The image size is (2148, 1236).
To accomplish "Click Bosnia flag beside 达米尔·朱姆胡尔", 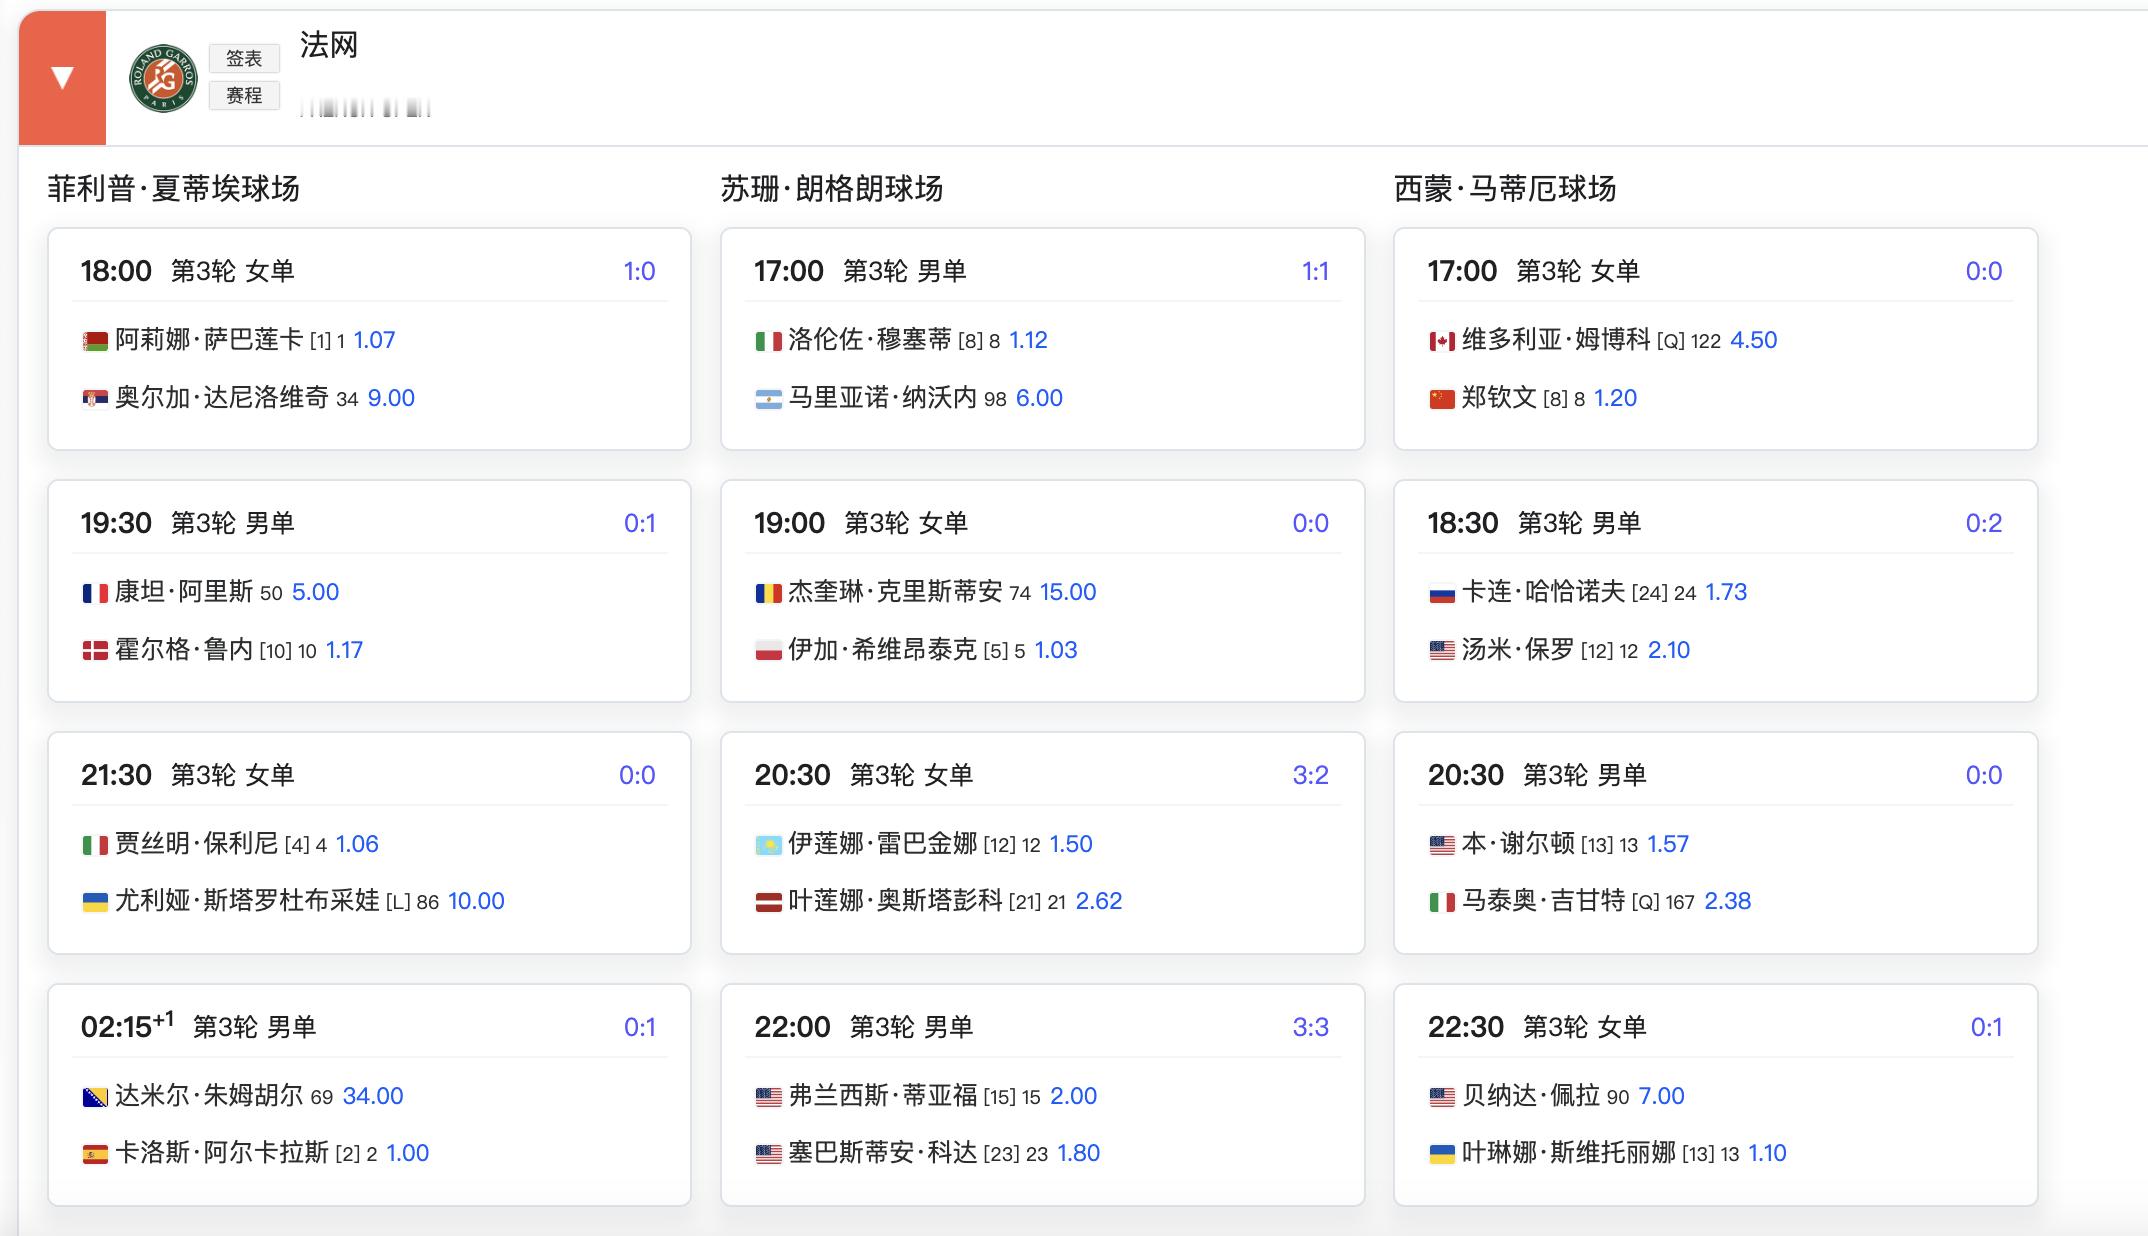I will pyautogui.click(x=95, y=1098).
